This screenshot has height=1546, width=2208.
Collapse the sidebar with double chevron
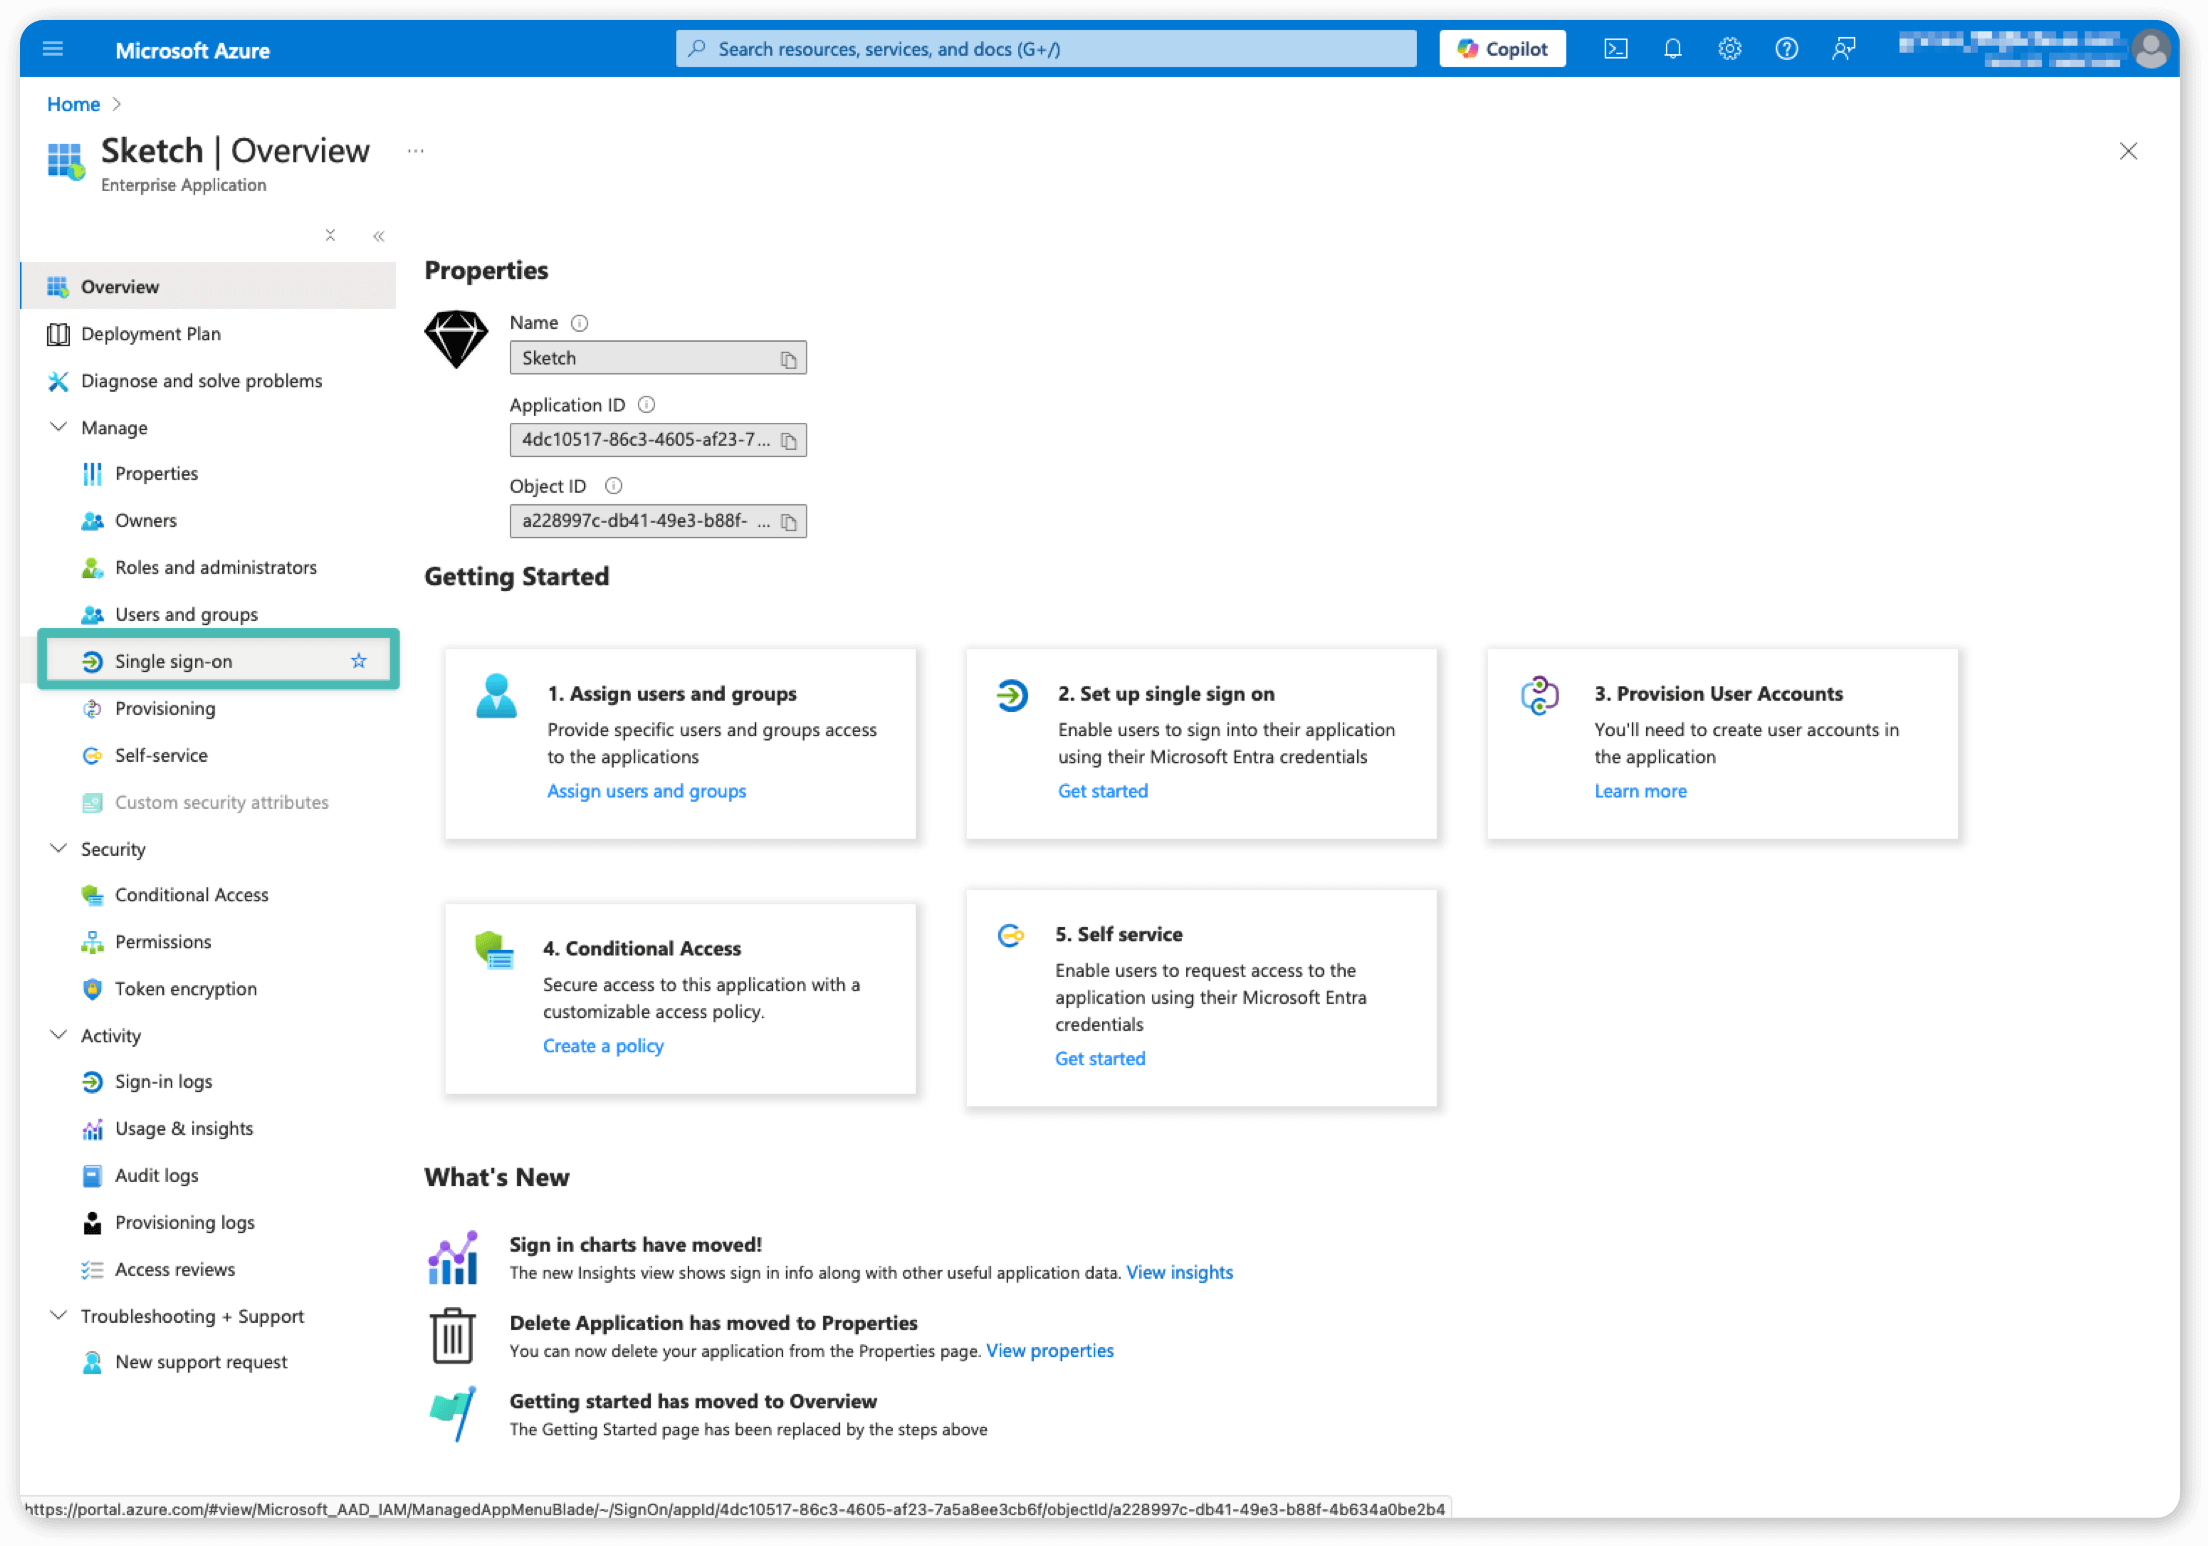coord(378,236)
